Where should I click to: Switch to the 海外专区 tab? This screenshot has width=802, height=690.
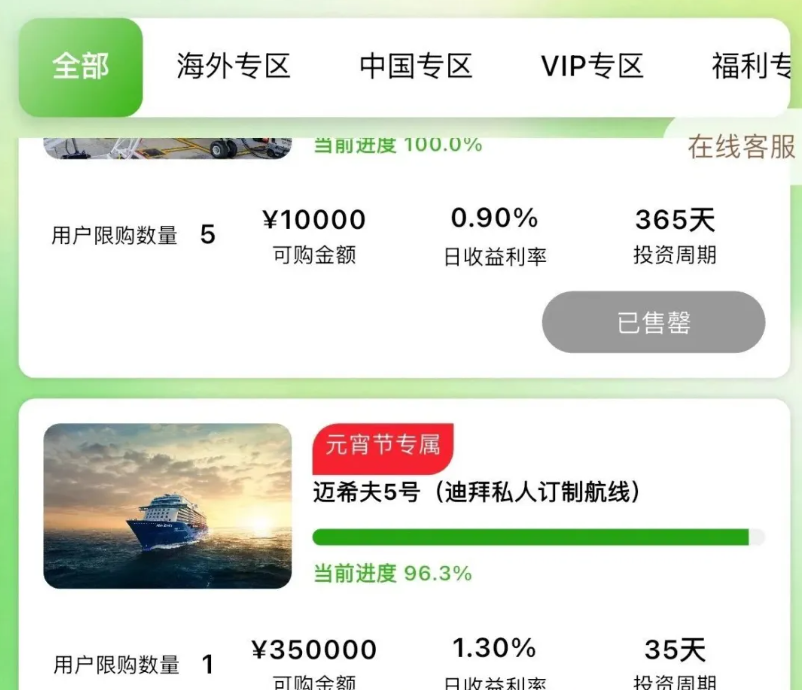(x=232, y=66)
